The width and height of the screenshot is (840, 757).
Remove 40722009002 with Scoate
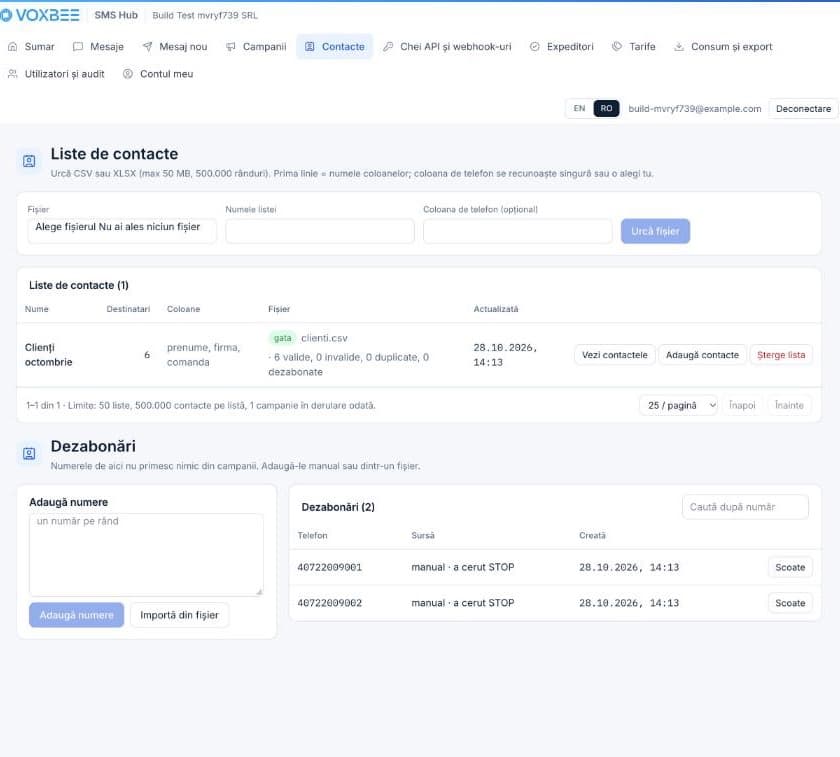tap(790, 603)
